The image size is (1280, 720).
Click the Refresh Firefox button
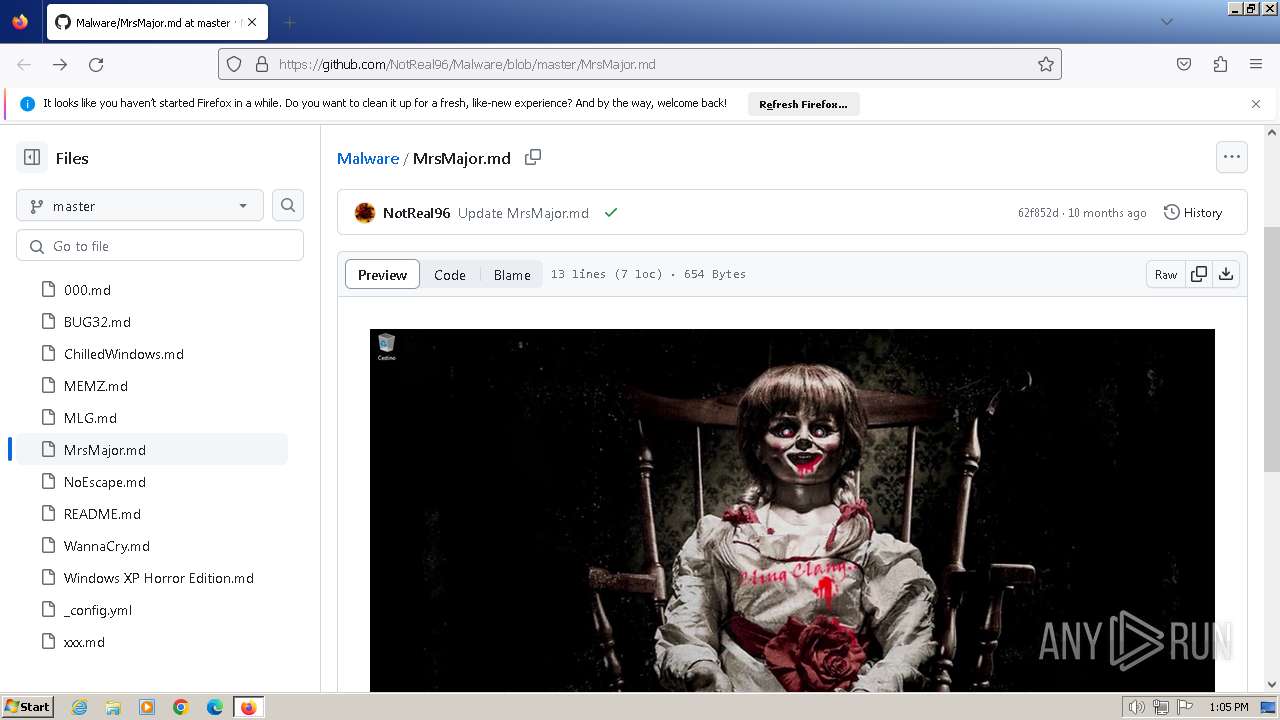pyautogui.click(x=803, y=104)
